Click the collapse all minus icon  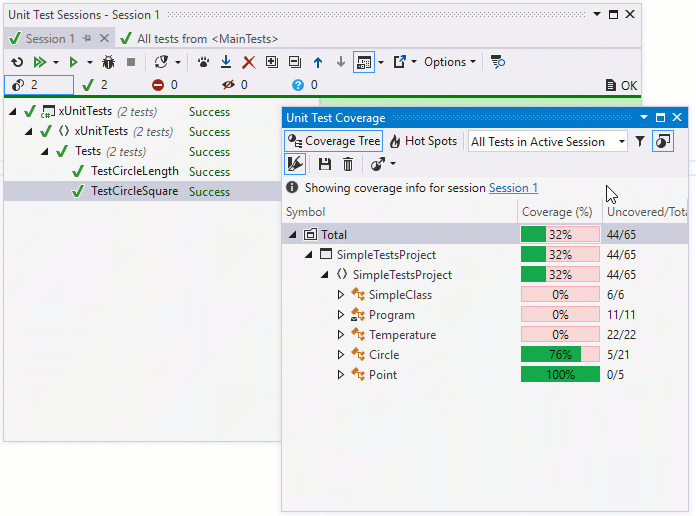point(294,62)
